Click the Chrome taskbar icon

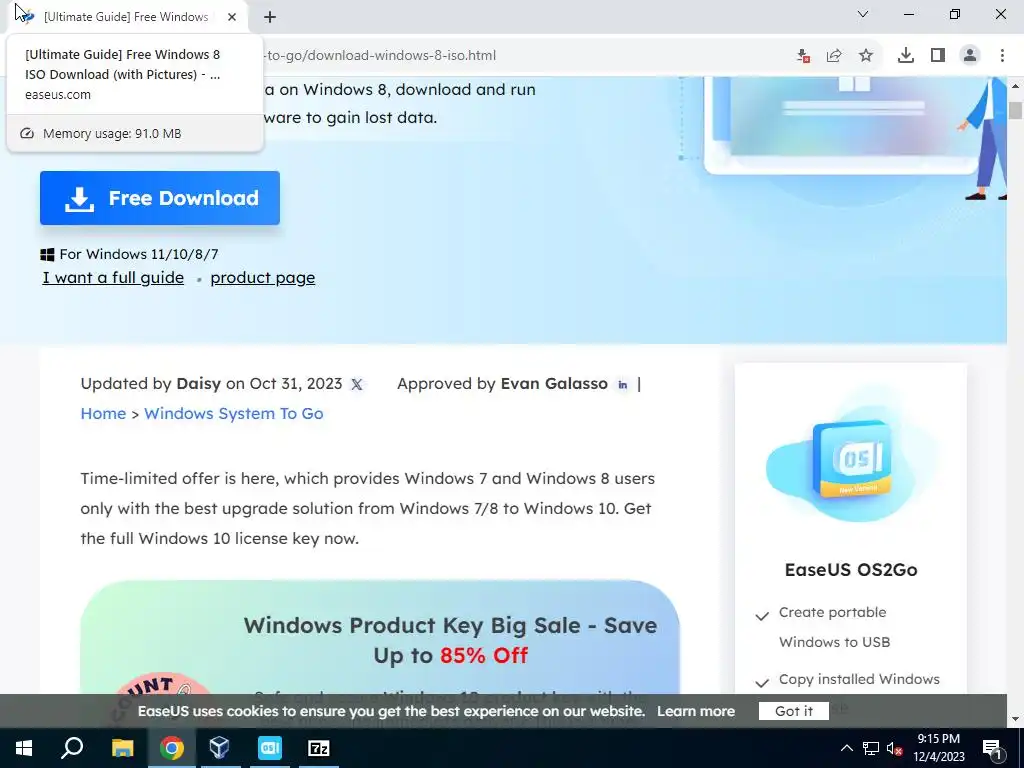click(x=172, y=748)
